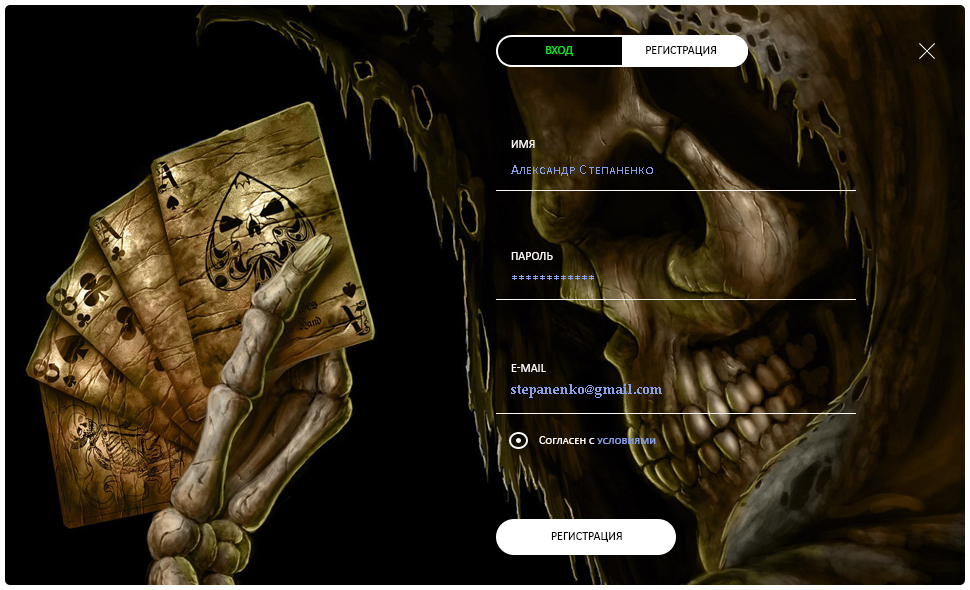Open the условиями terms link
This screenshot has height=590, width=970.
point(626,440)
